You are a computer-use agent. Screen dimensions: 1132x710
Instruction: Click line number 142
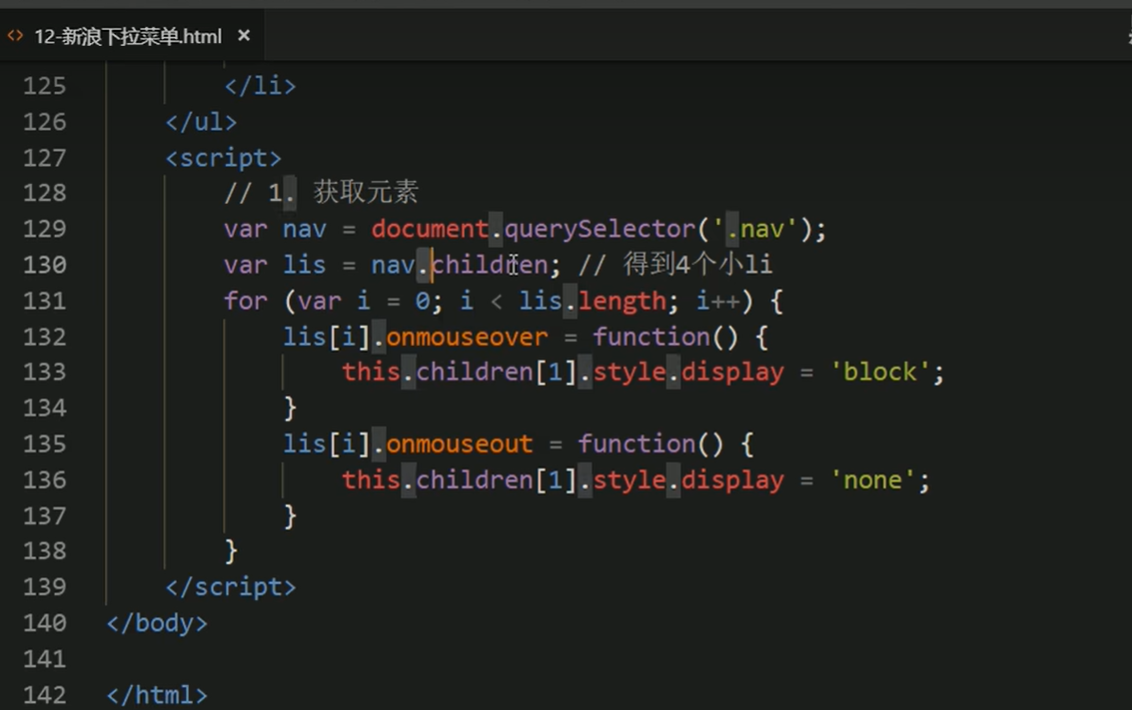coord(45,695)
